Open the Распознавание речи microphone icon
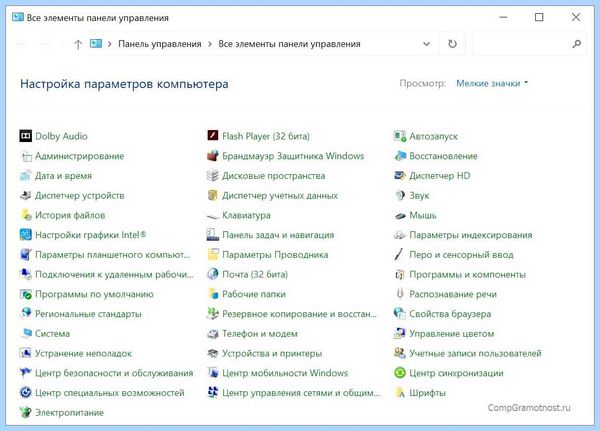The width and height of the screenshot is (600, 431). (x=400, y=294)
